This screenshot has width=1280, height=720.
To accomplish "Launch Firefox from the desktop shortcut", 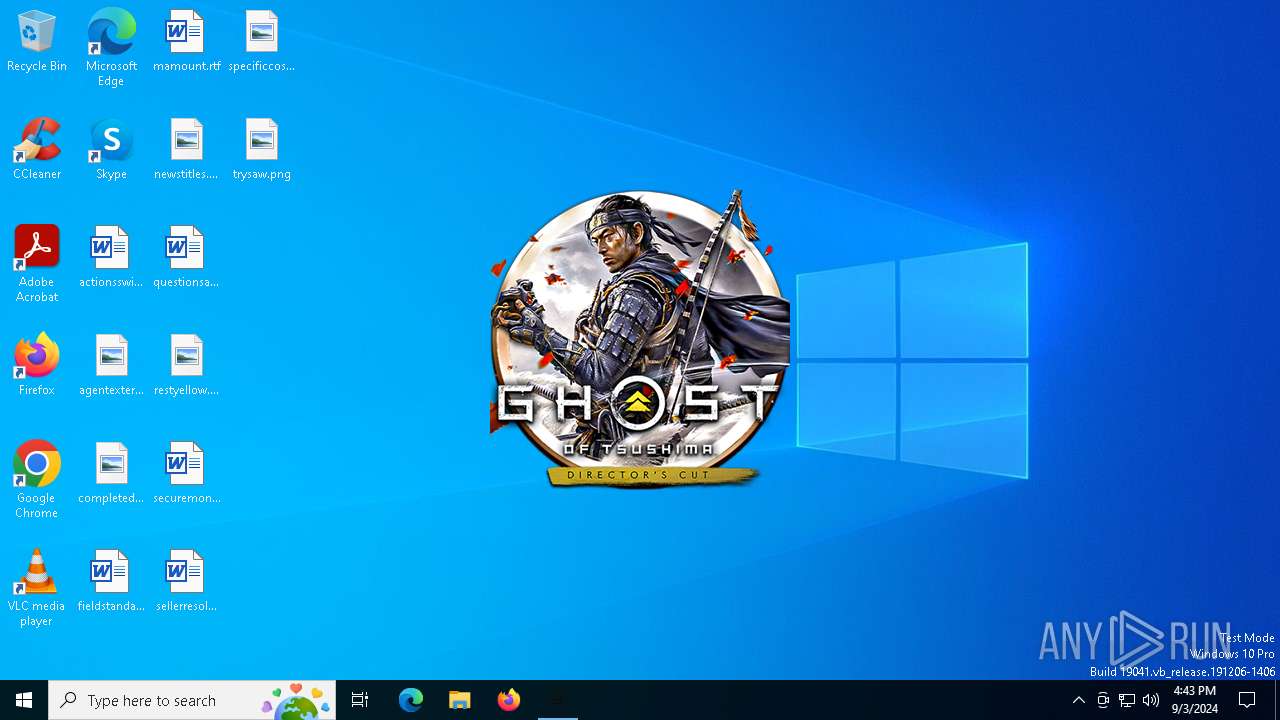I will (37, 366).
